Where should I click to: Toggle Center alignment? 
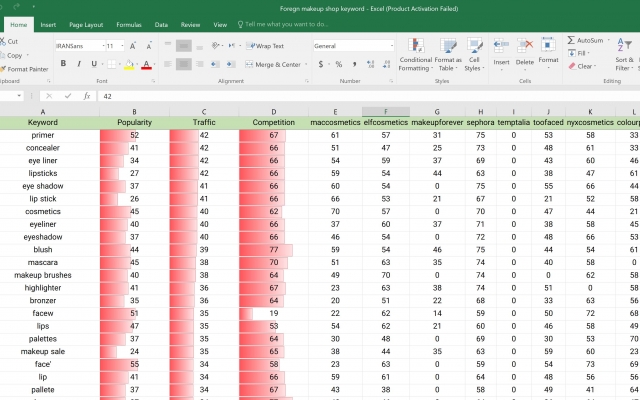pyautogui.click(x=184, y=64)
